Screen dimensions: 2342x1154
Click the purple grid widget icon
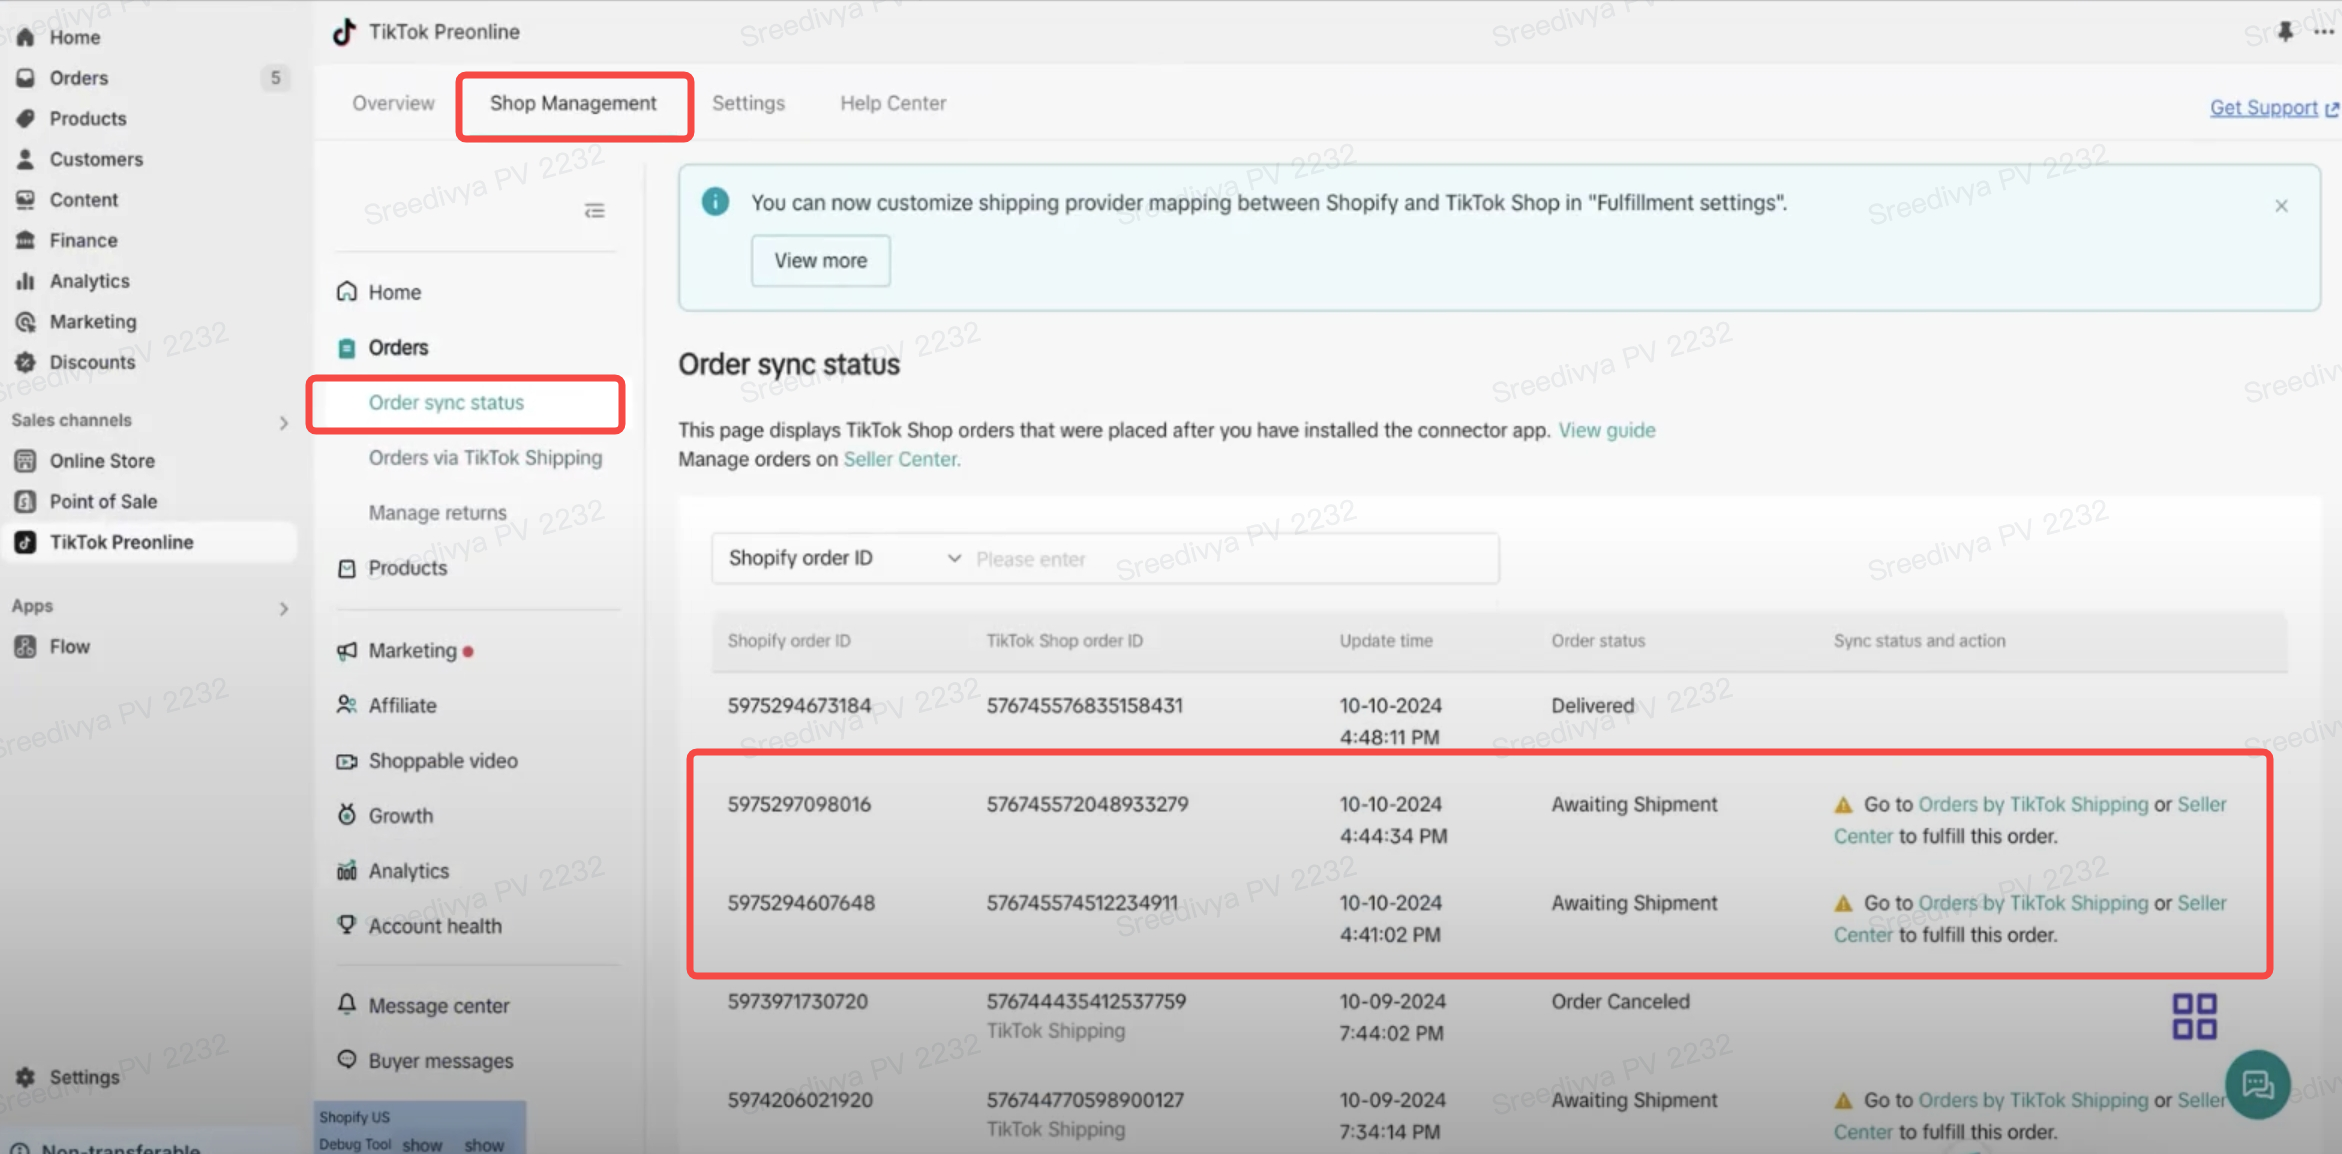click(x=2194, y=1016)
